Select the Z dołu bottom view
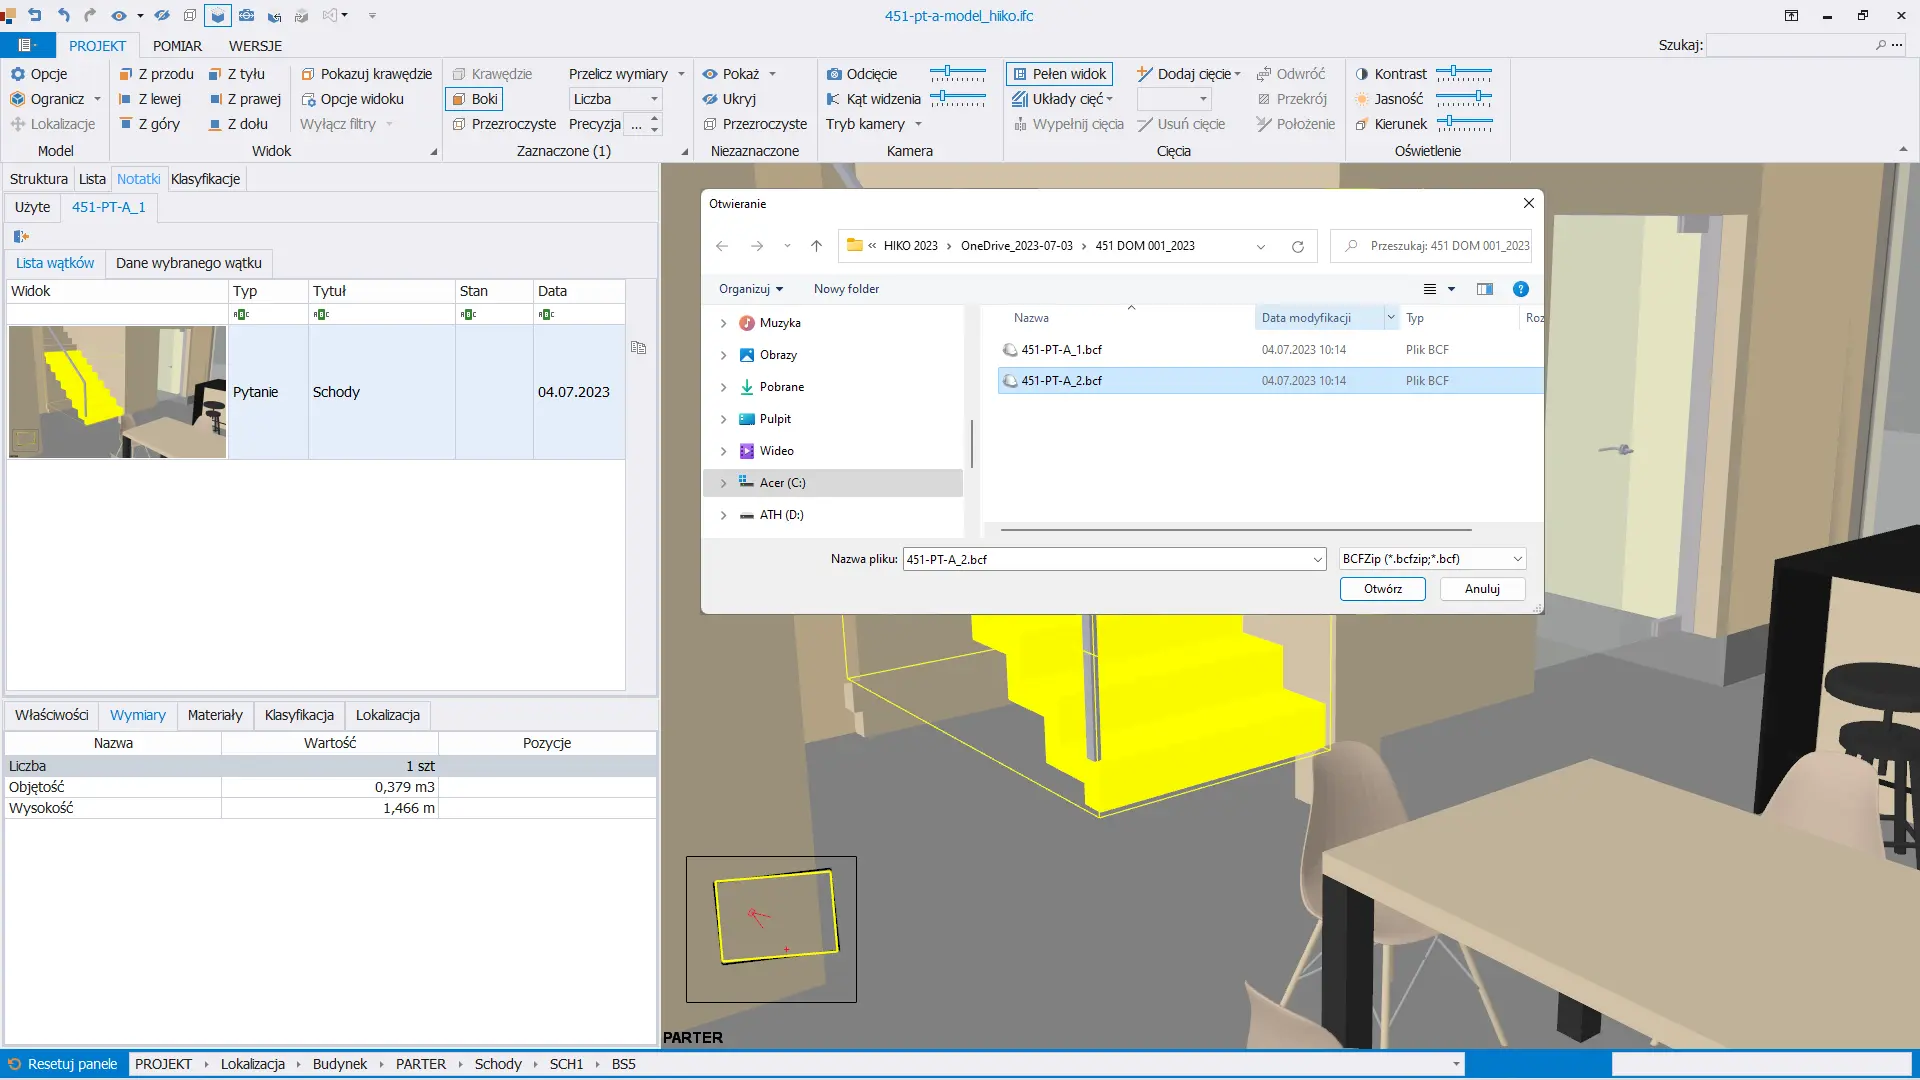 click(x=238, y=124)
